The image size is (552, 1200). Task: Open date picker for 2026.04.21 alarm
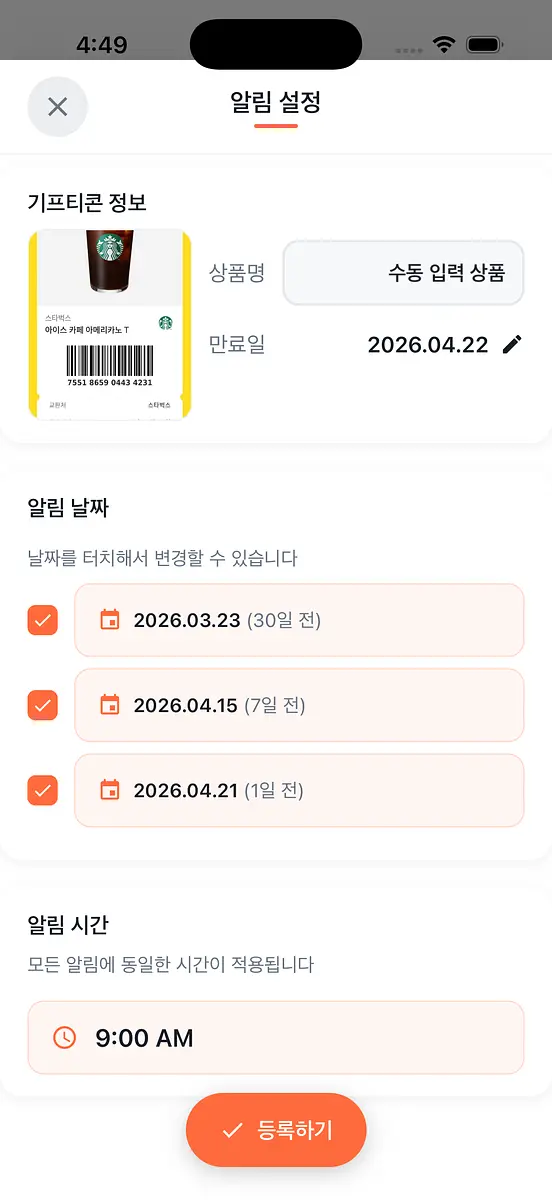[299, 790]
